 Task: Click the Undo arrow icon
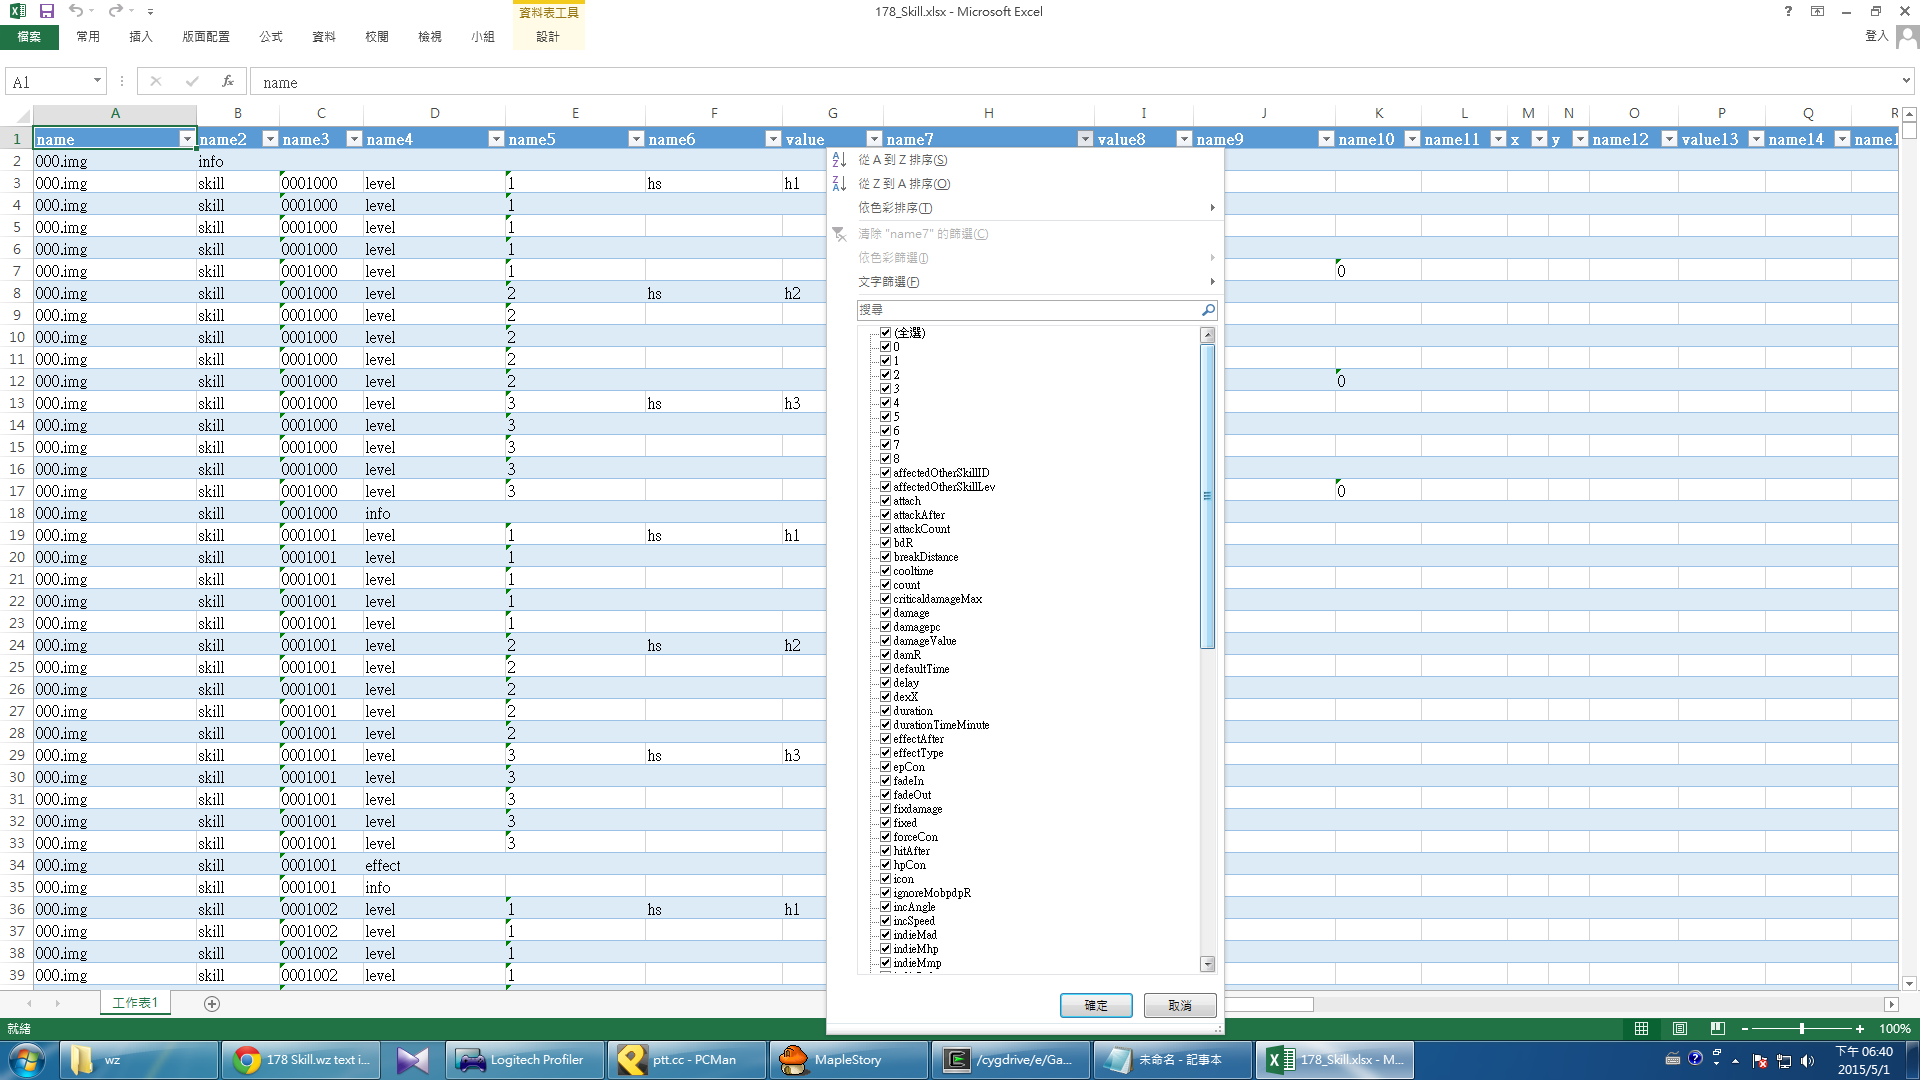tap(76, 11)
